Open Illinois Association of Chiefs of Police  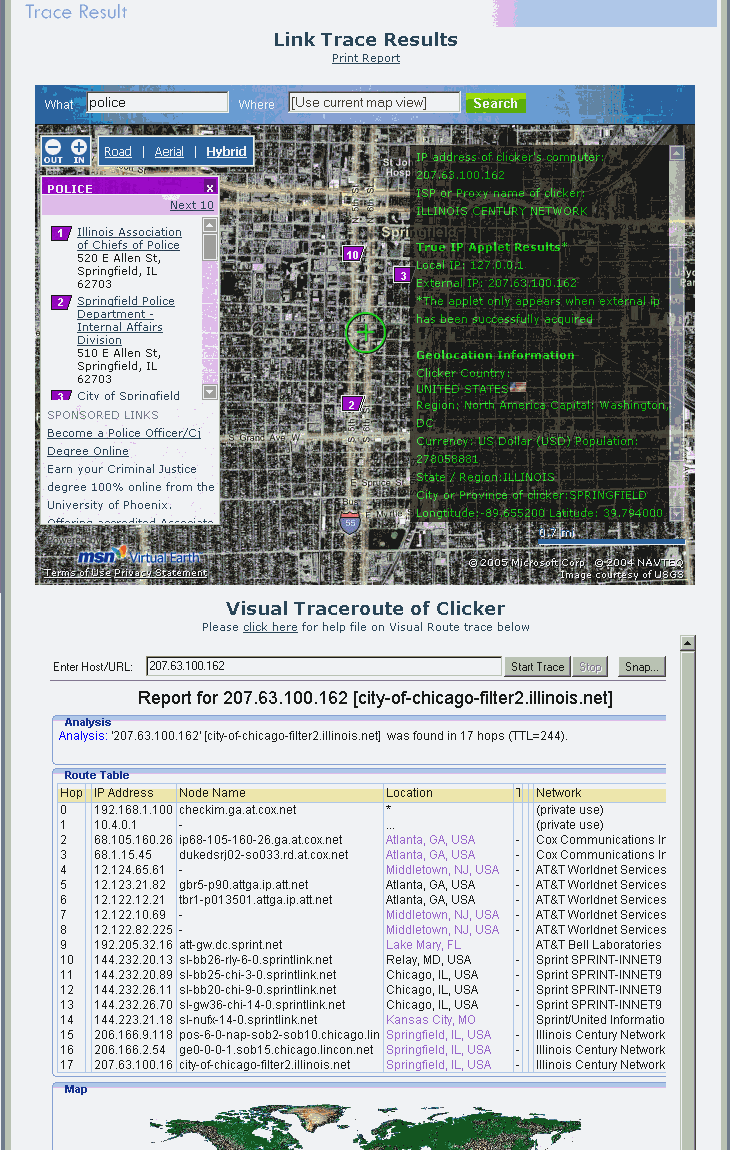click(129, 238)
